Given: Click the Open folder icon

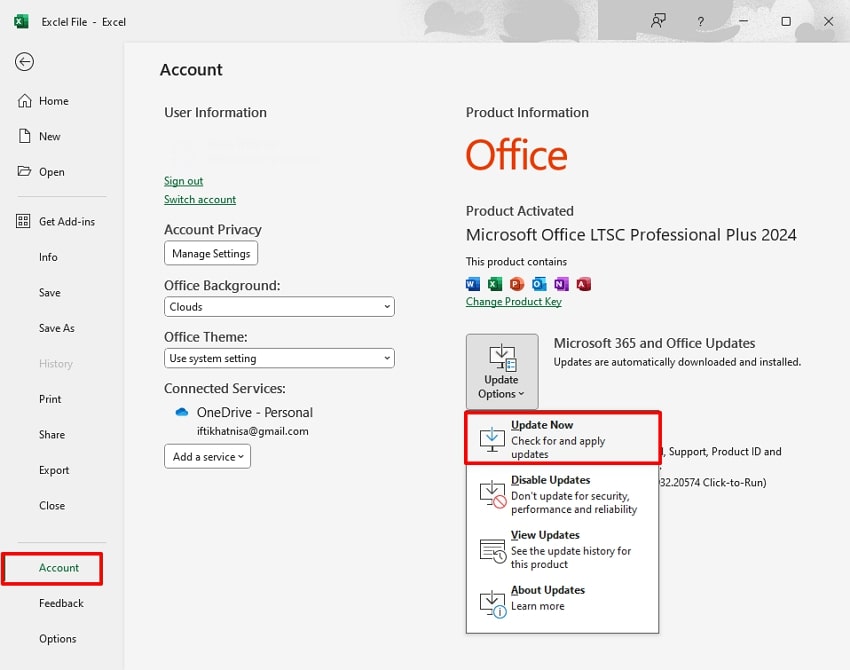Looking at the screenshot, I should 24,171.
